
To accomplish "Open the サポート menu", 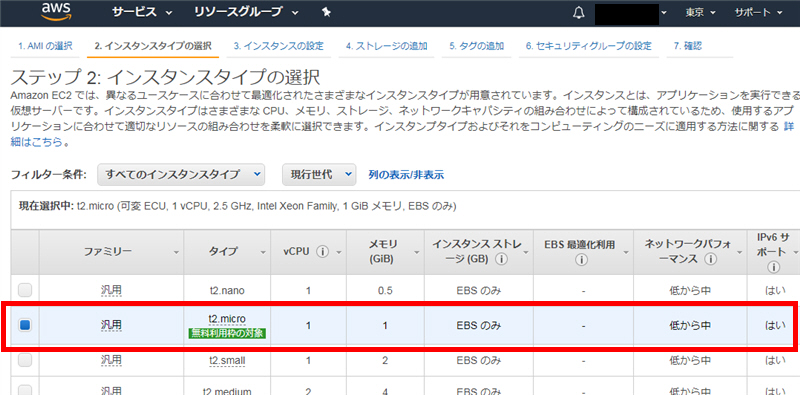I will [758, 13].
